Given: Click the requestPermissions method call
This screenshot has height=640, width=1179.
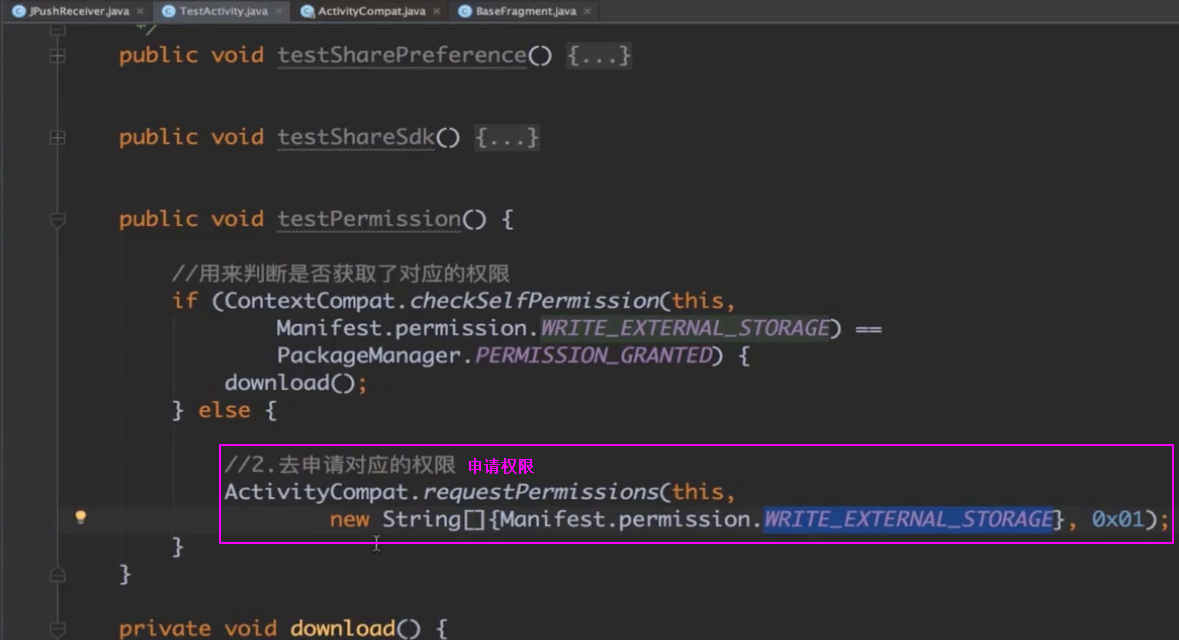Looking at the screenshot, I should point(541,492).
